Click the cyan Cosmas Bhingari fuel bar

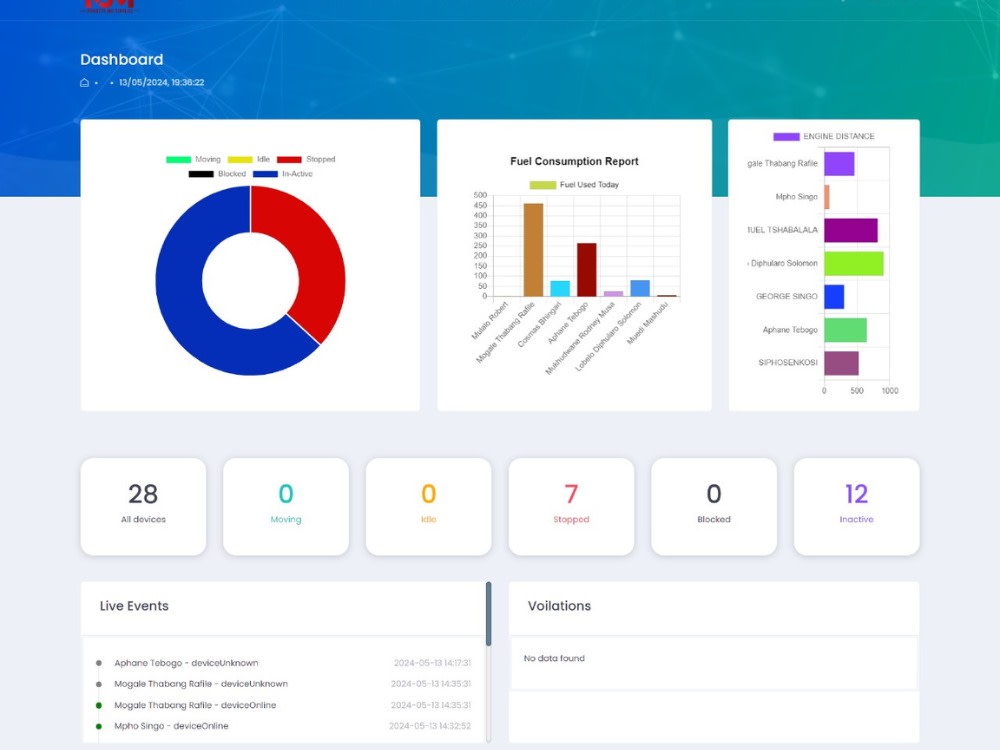(x=560, y=288)
